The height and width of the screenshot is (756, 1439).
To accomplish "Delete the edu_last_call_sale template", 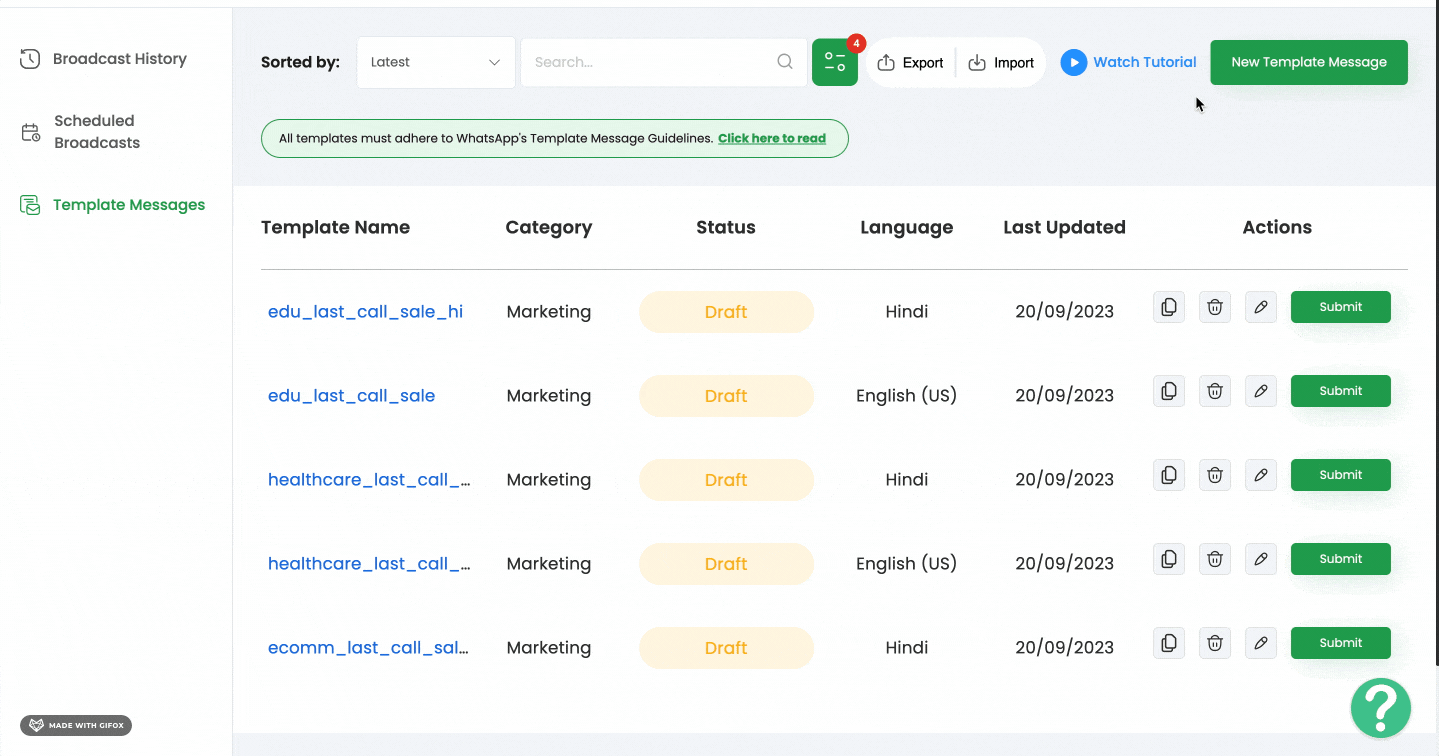I will coord(1215,391).
